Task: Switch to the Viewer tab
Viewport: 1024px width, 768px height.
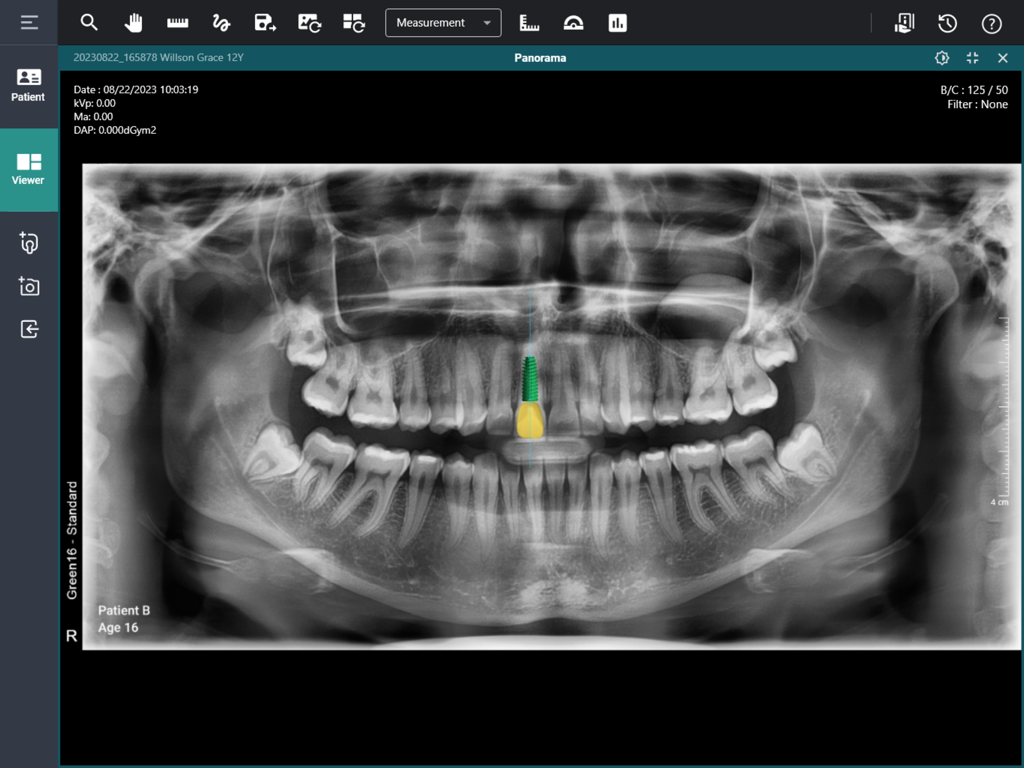Action: tap(29, 168)
